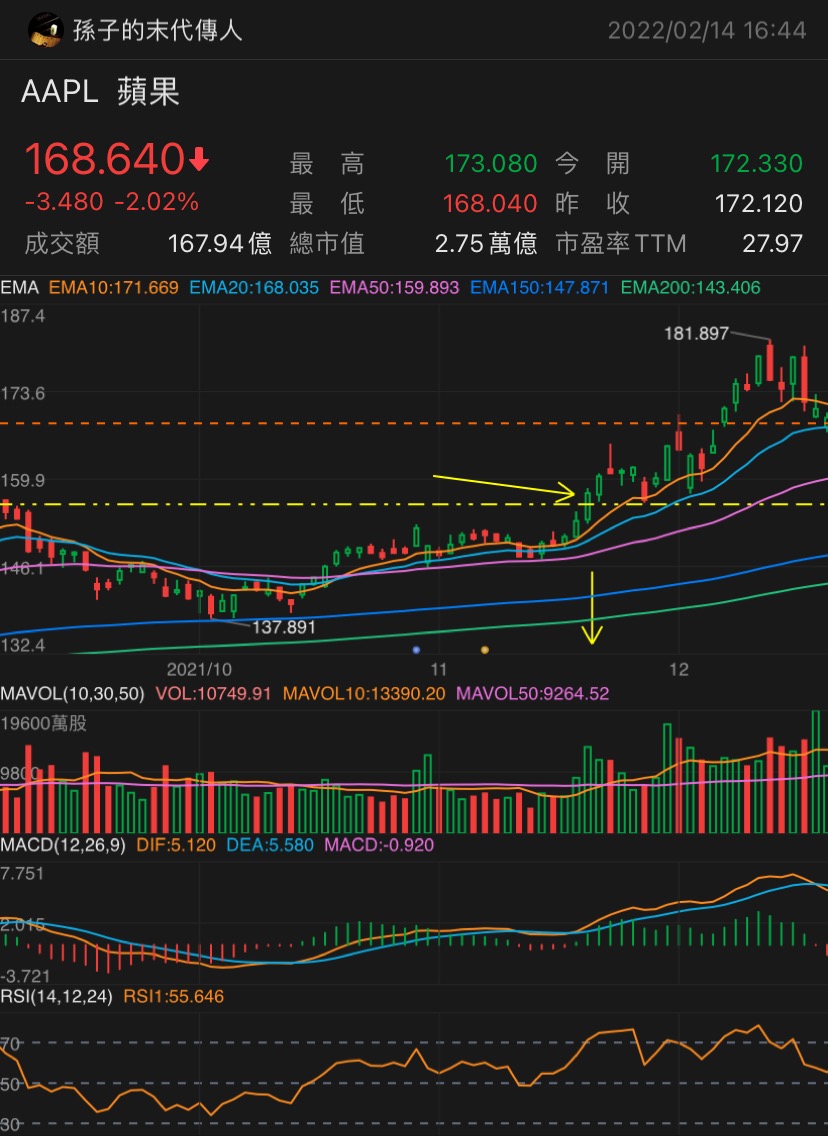Tap the 187.4 price axis label
828x1136 pixels.
[x=22, y=316]
